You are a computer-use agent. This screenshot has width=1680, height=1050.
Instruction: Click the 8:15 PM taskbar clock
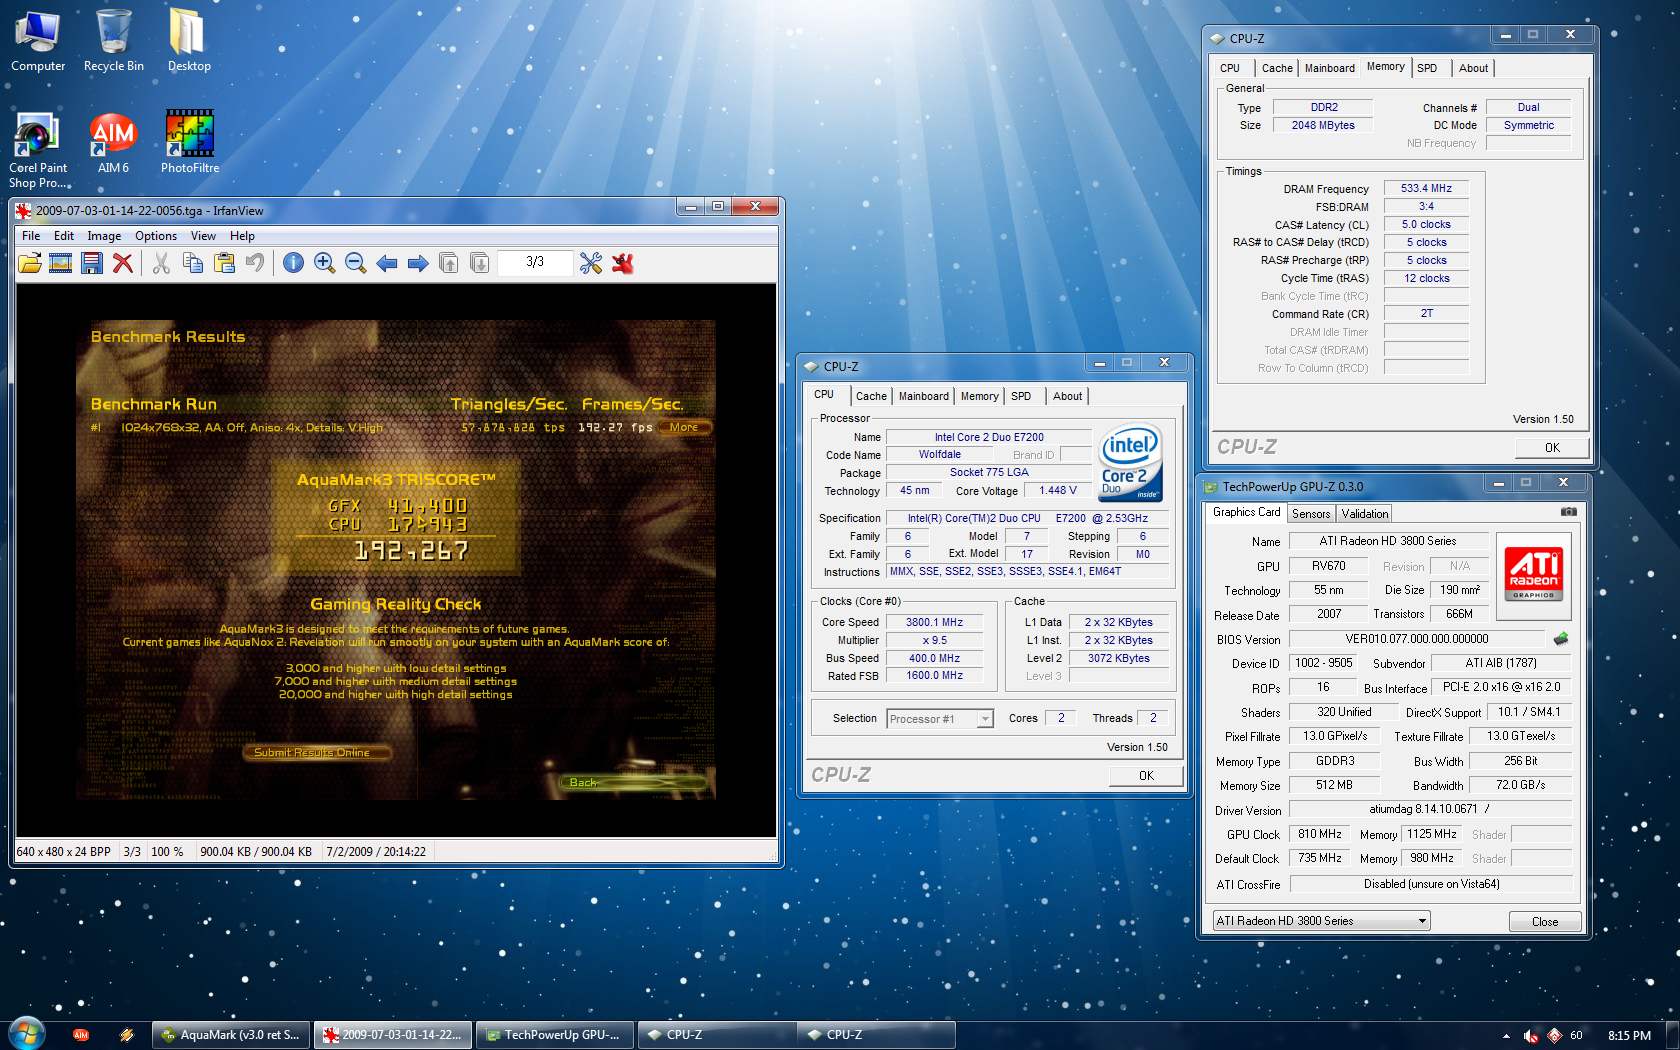[x=1629, y=1036]
